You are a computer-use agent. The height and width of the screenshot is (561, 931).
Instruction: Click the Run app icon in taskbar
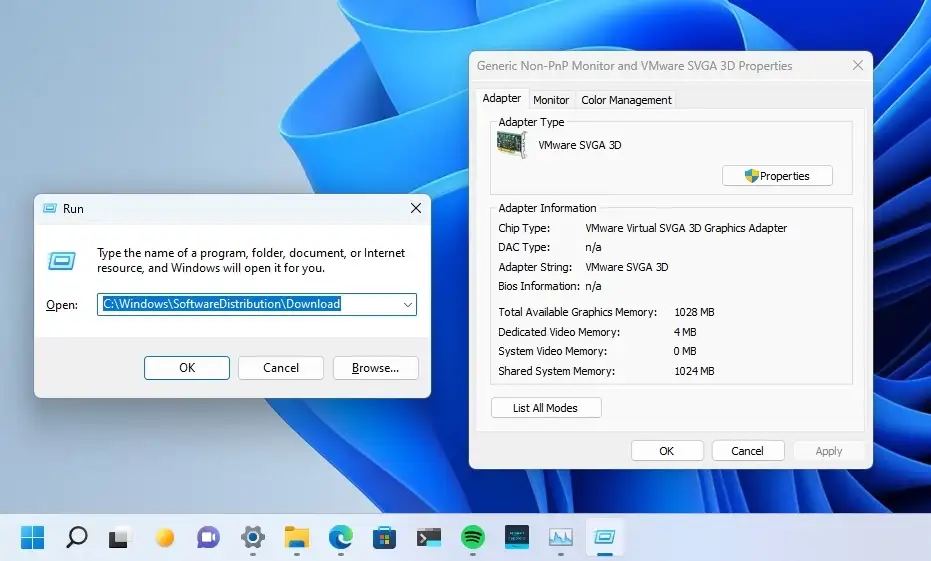(x=605, y=538)
